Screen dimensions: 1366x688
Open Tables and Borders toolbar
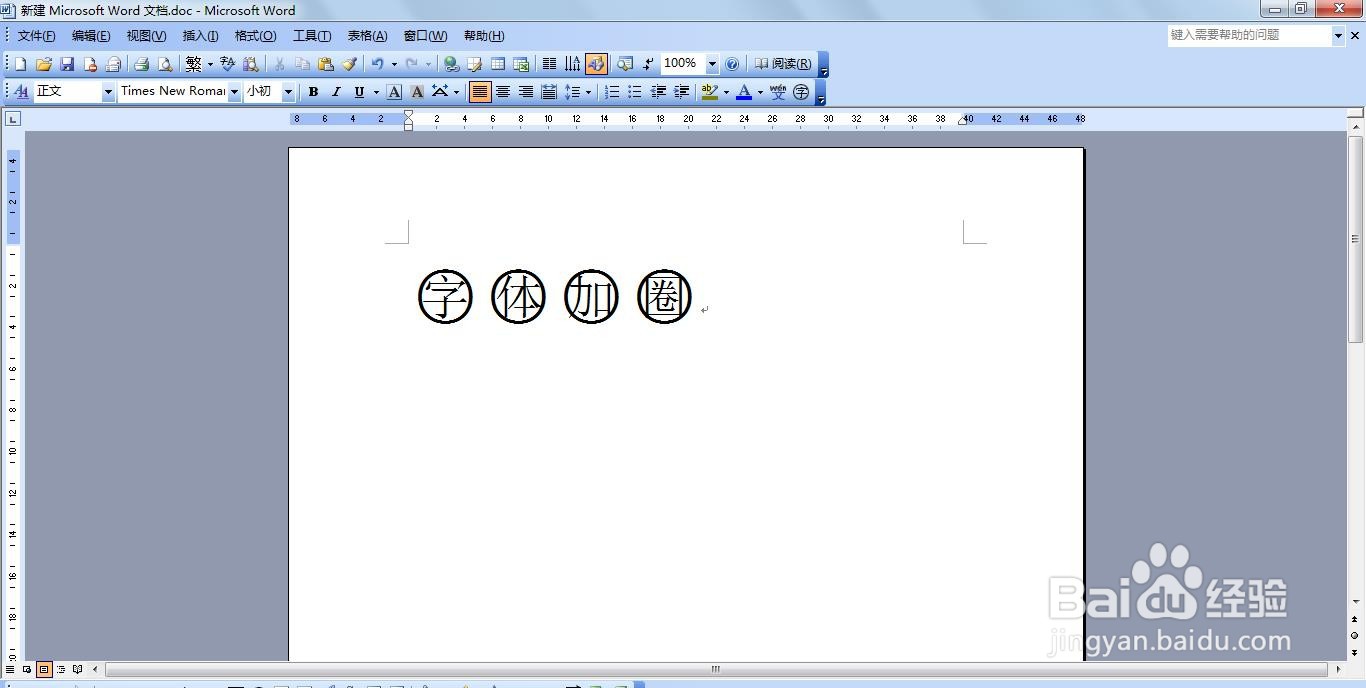click(x=475, y=64)
